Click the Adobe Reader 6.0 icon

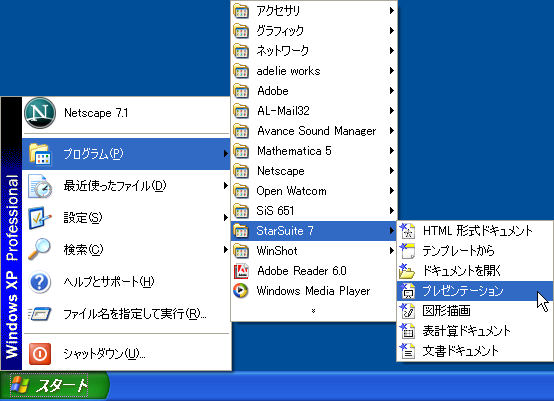point(241,271)
